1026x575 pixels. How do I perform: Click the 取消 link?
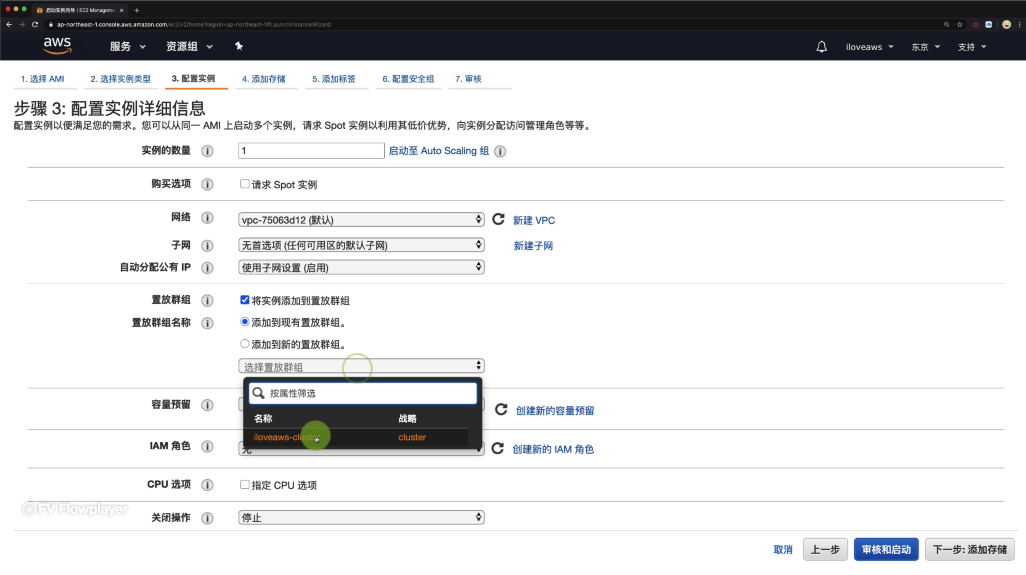[x=783, y=549]
